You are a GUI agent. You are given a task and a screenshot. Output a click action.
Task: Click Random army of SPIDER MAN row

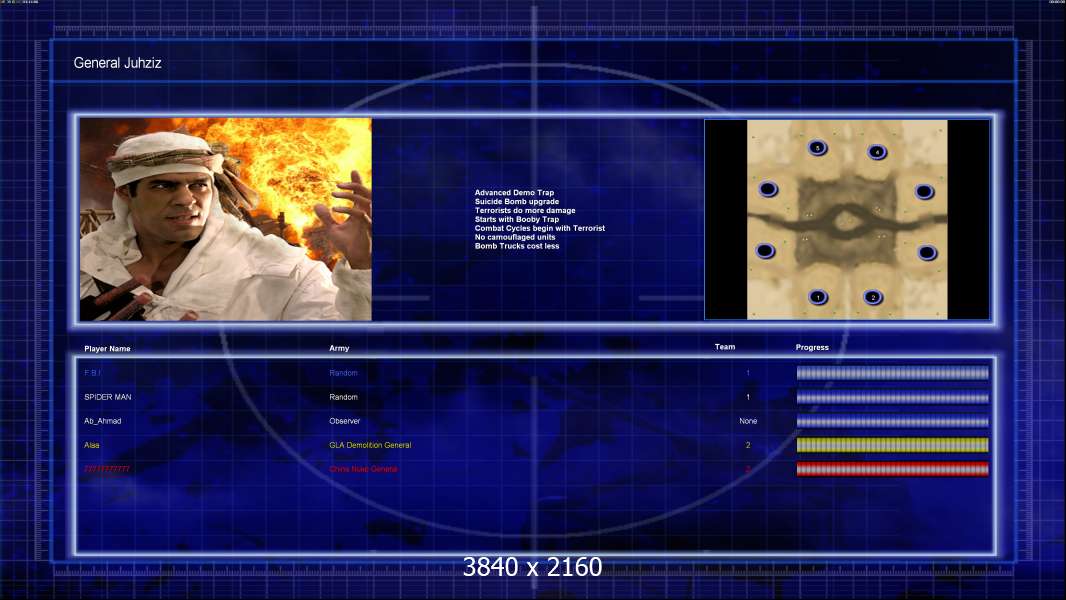pyautogui.click(x=343, y=397)
